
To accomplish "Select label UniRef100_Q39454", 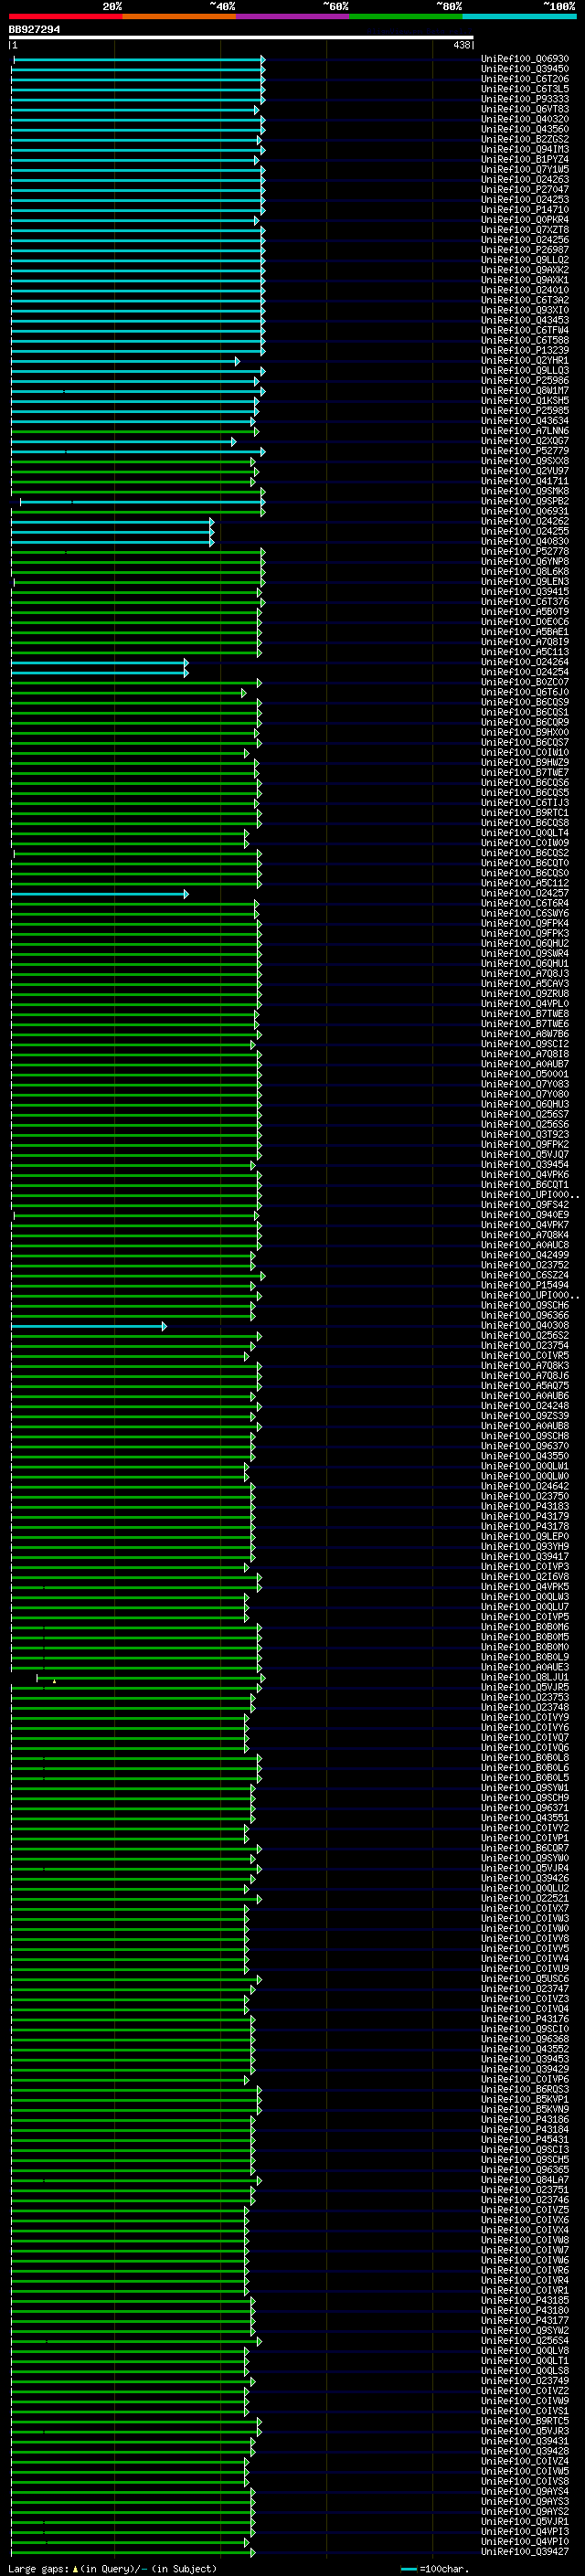I will pos(525,1164).
